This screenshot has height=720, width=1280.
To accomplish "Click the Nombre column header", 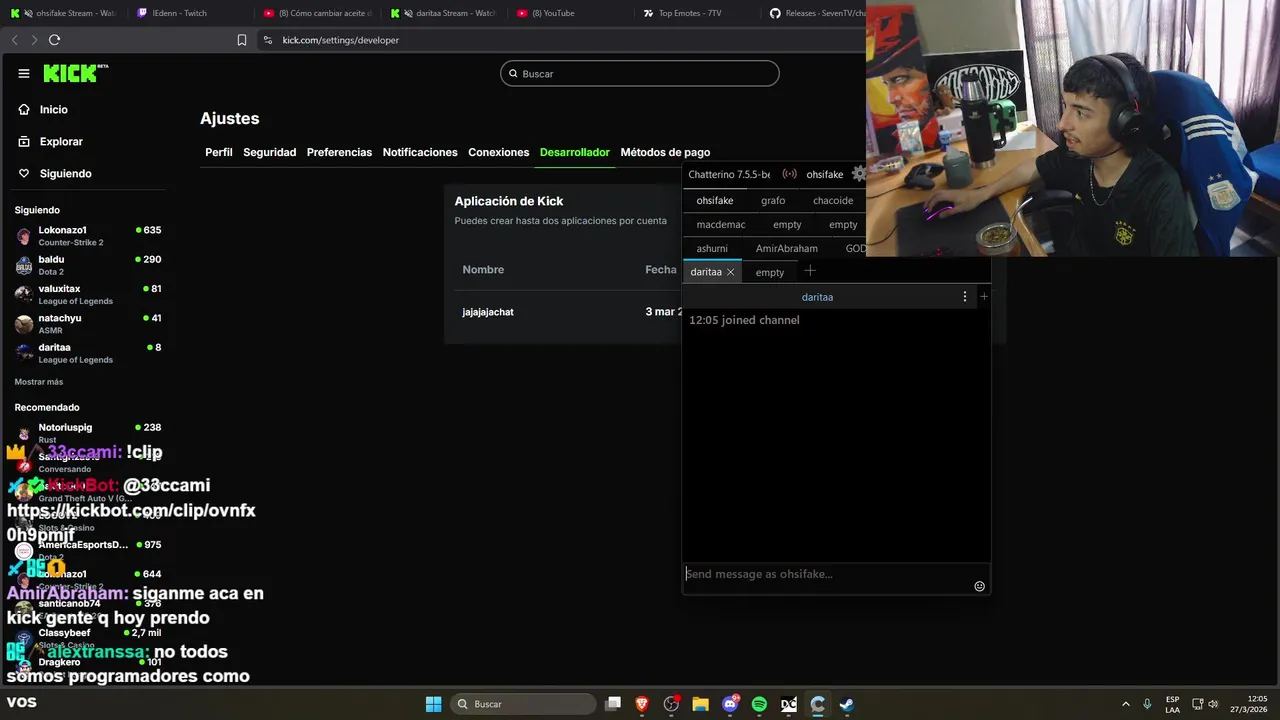I will 483,270.
